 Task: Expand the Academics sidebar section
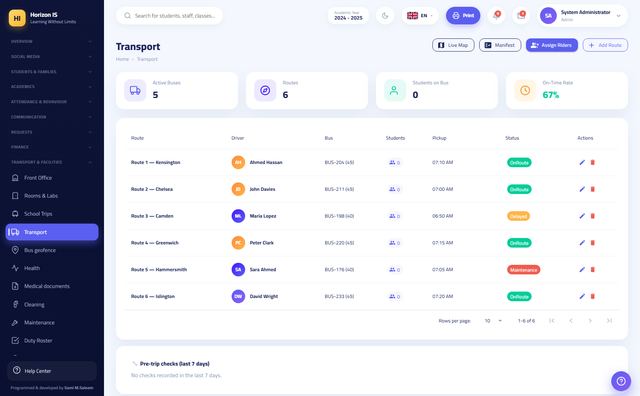point(52,87)
